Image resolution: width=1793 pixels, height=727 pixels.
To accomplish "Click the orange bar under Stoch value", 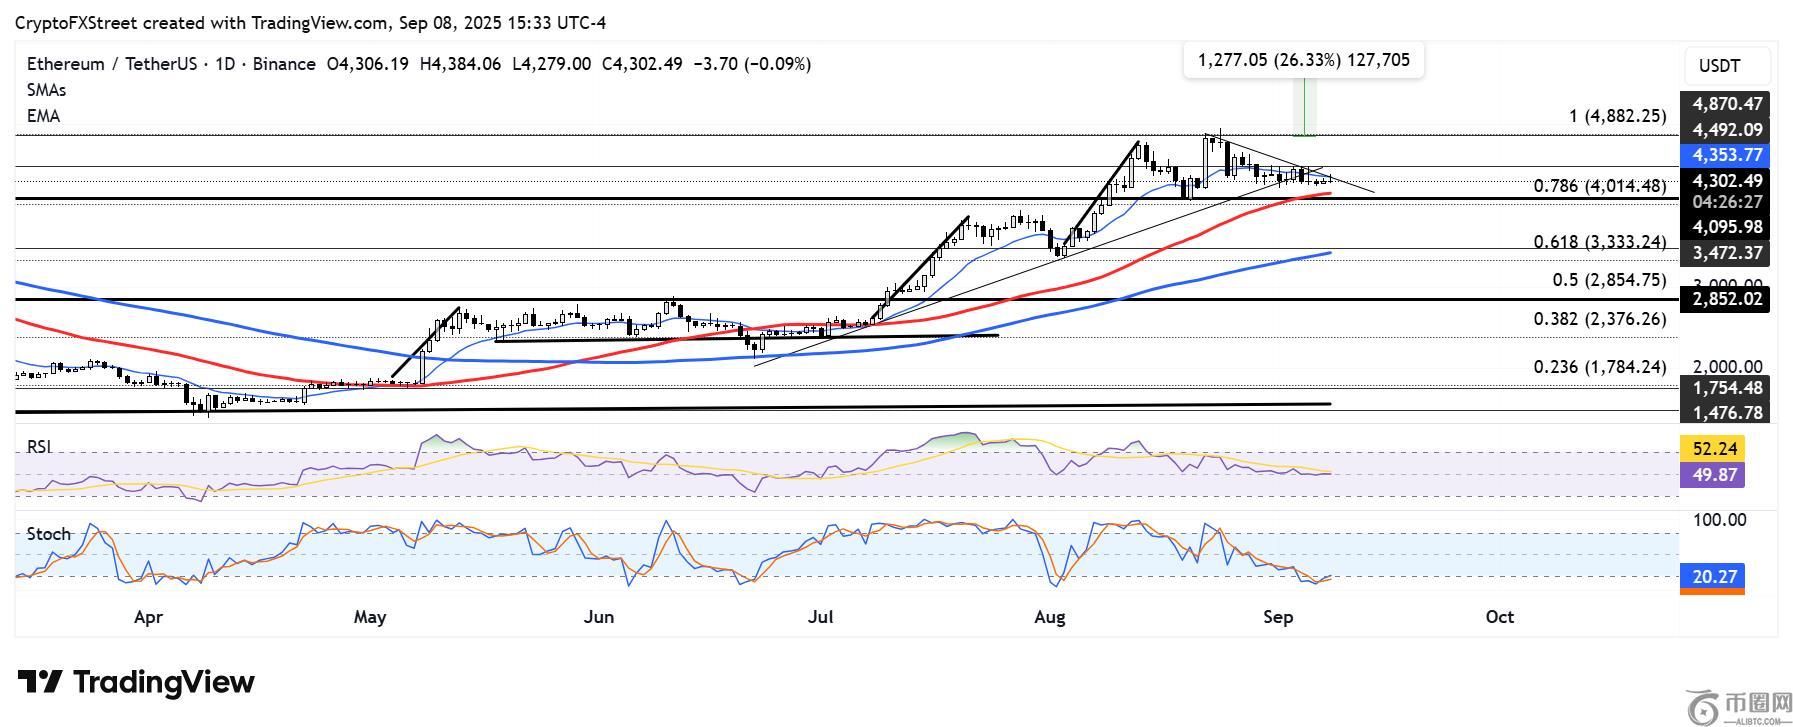I will [1712, 592].
